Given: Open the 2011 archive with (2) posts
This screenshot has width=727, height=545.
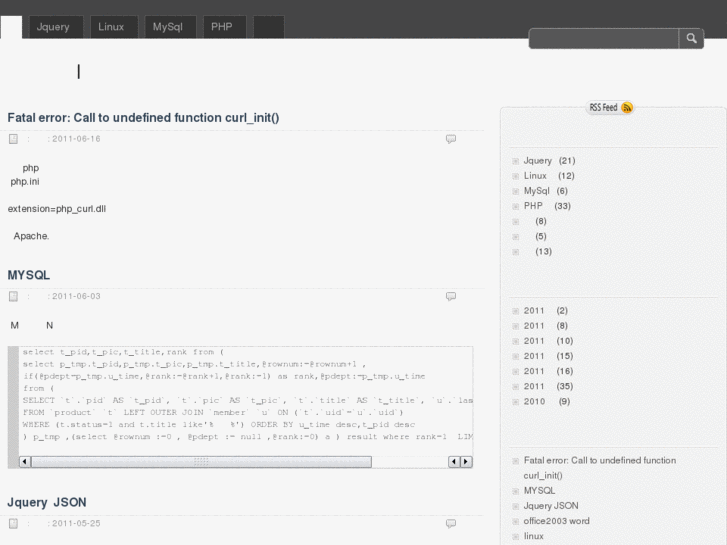Looking at the screenshot, I should pyautogui.click(x=546, y=311).
